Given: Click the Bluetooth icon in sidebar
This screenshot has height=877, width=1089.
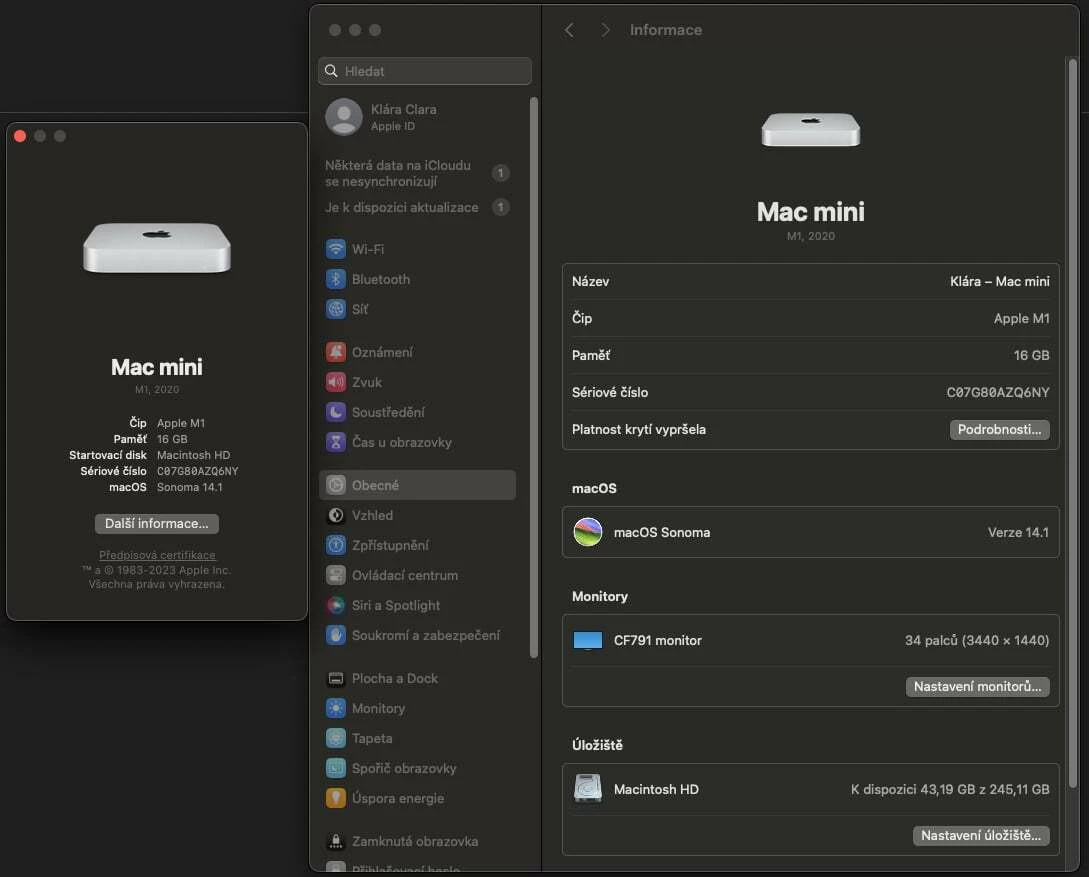Looking at the screenshot, I should point(335,279).
